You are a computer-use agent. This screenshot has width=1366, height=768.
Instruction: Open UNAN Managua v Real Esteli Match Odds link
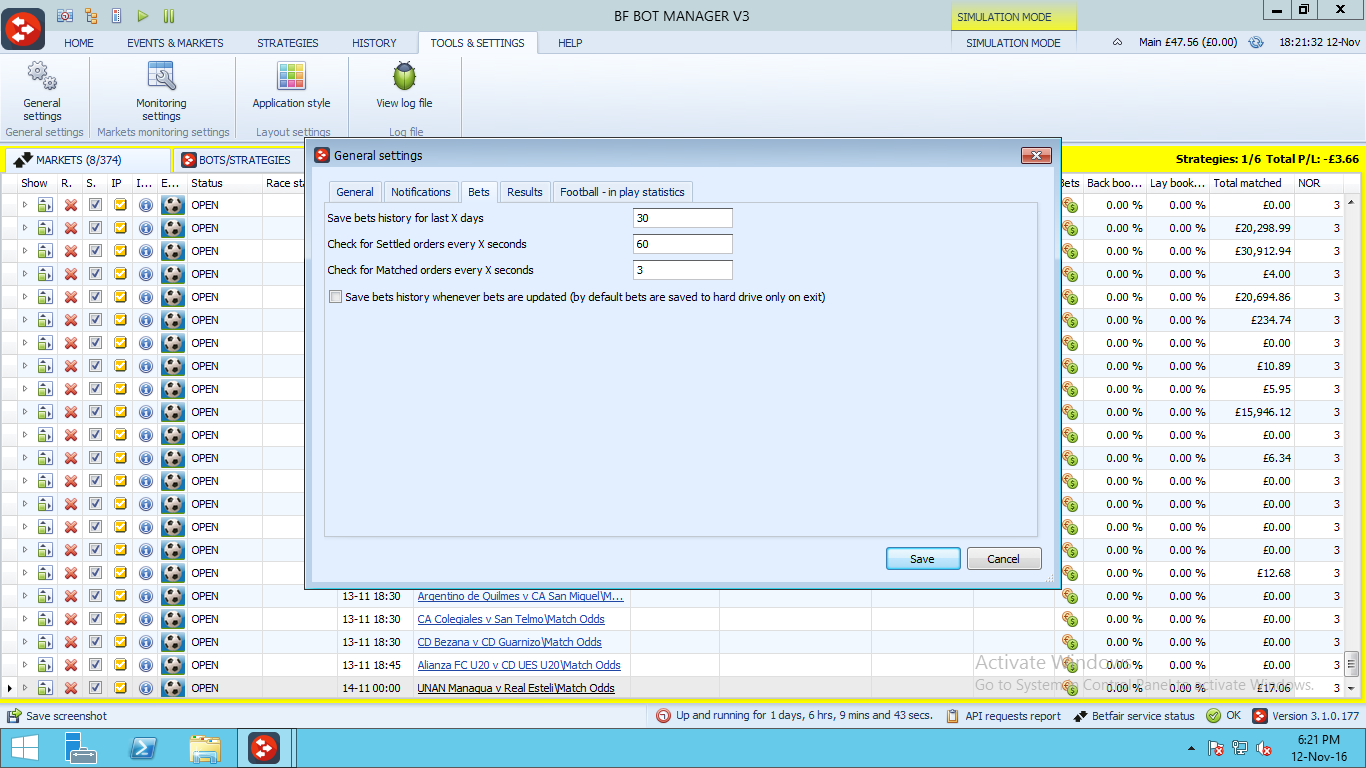[x=516, y=688]
